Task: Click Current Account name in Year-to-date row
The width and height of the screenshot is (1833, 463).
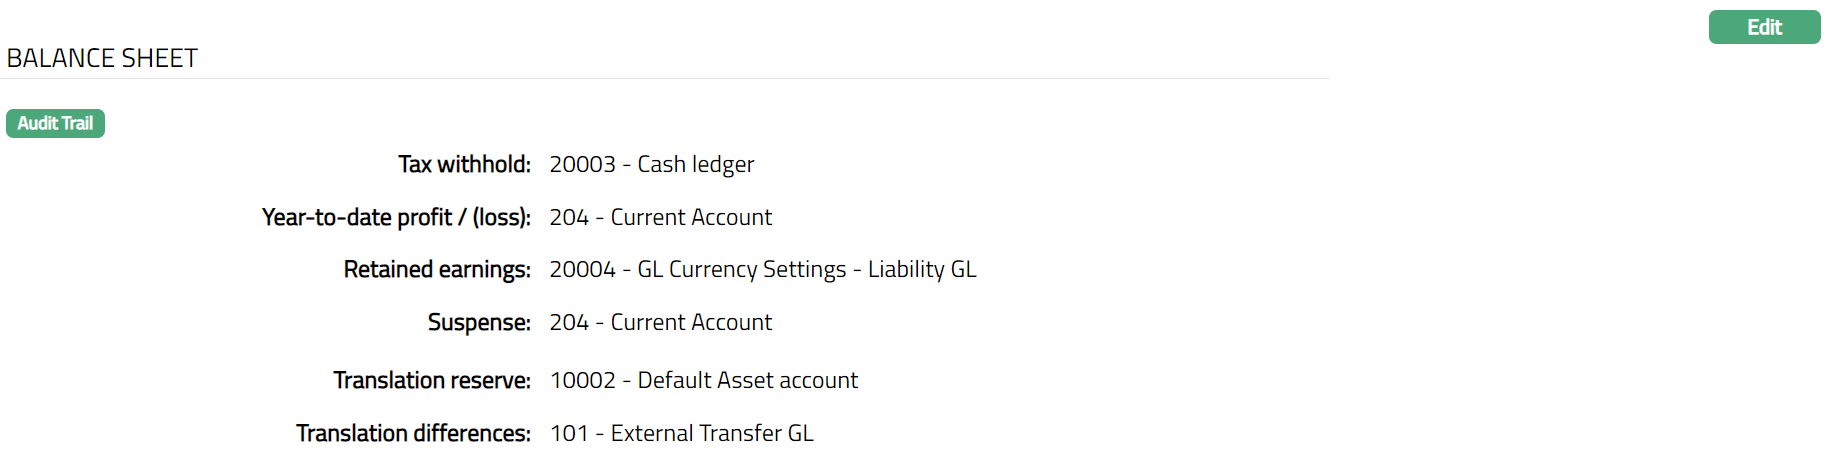Action: [691, 217]
